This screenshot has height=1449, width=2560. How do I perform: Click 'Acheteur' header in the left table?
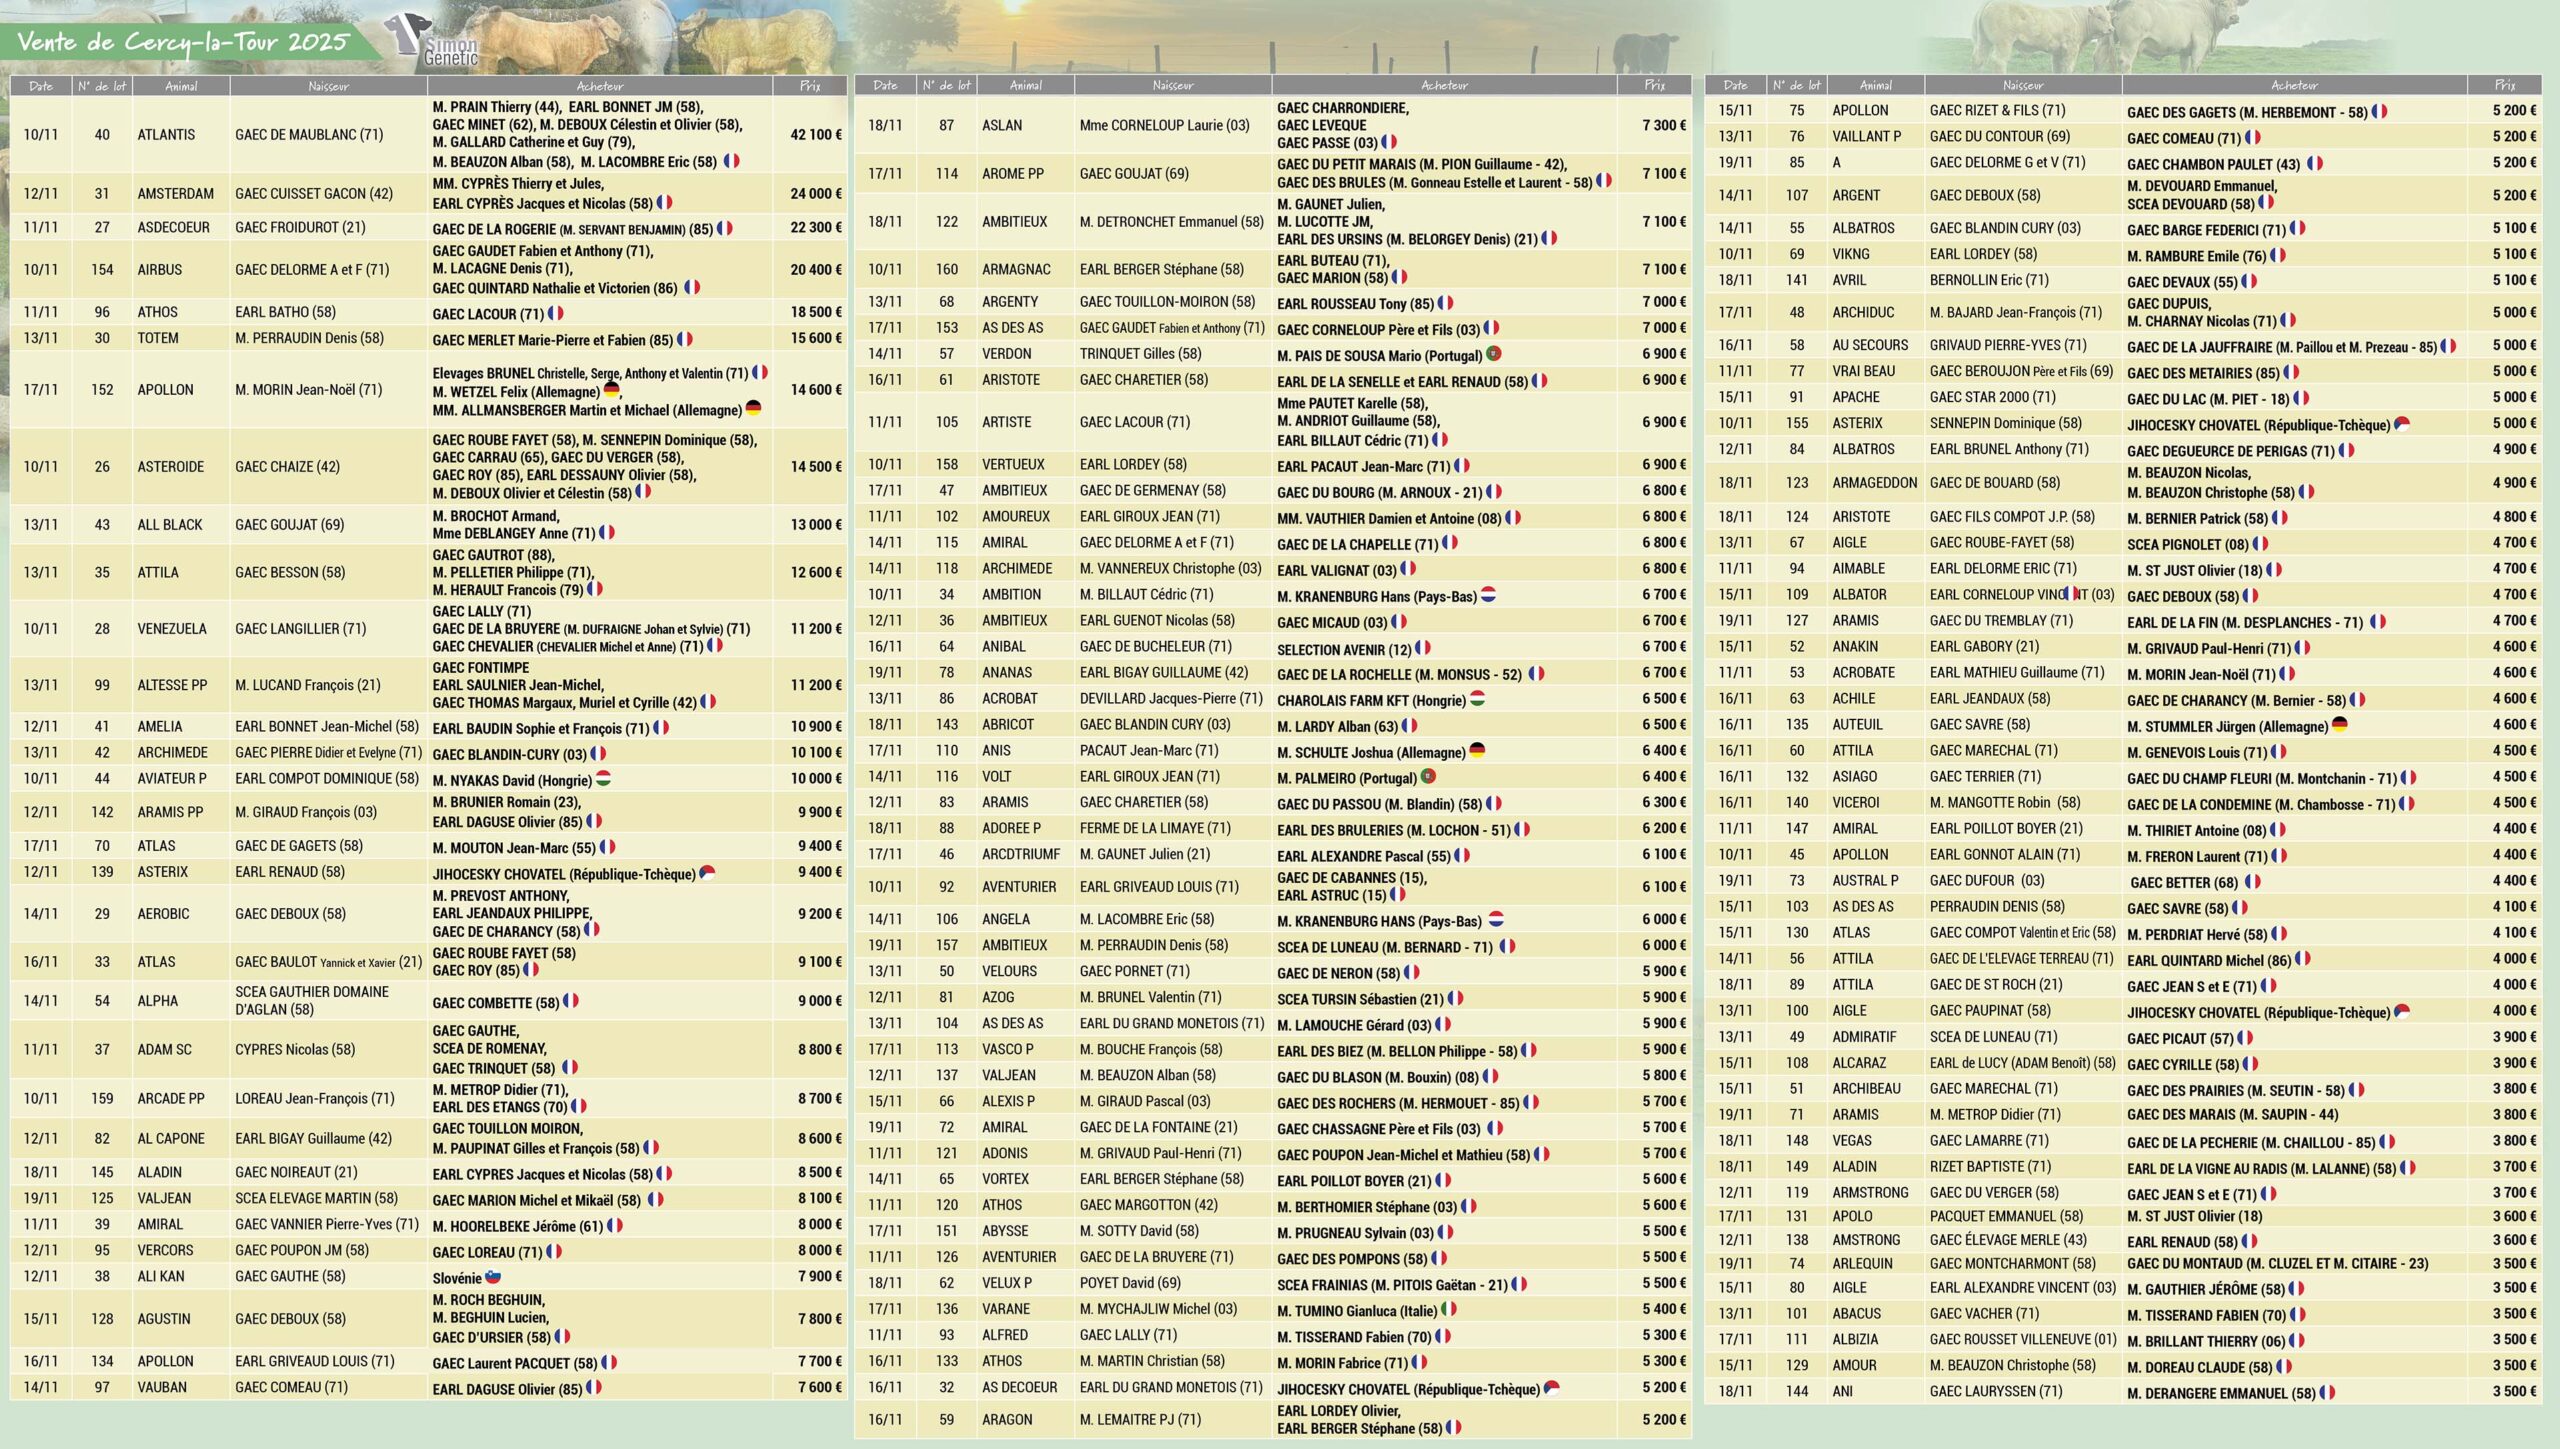click(599, 86)
